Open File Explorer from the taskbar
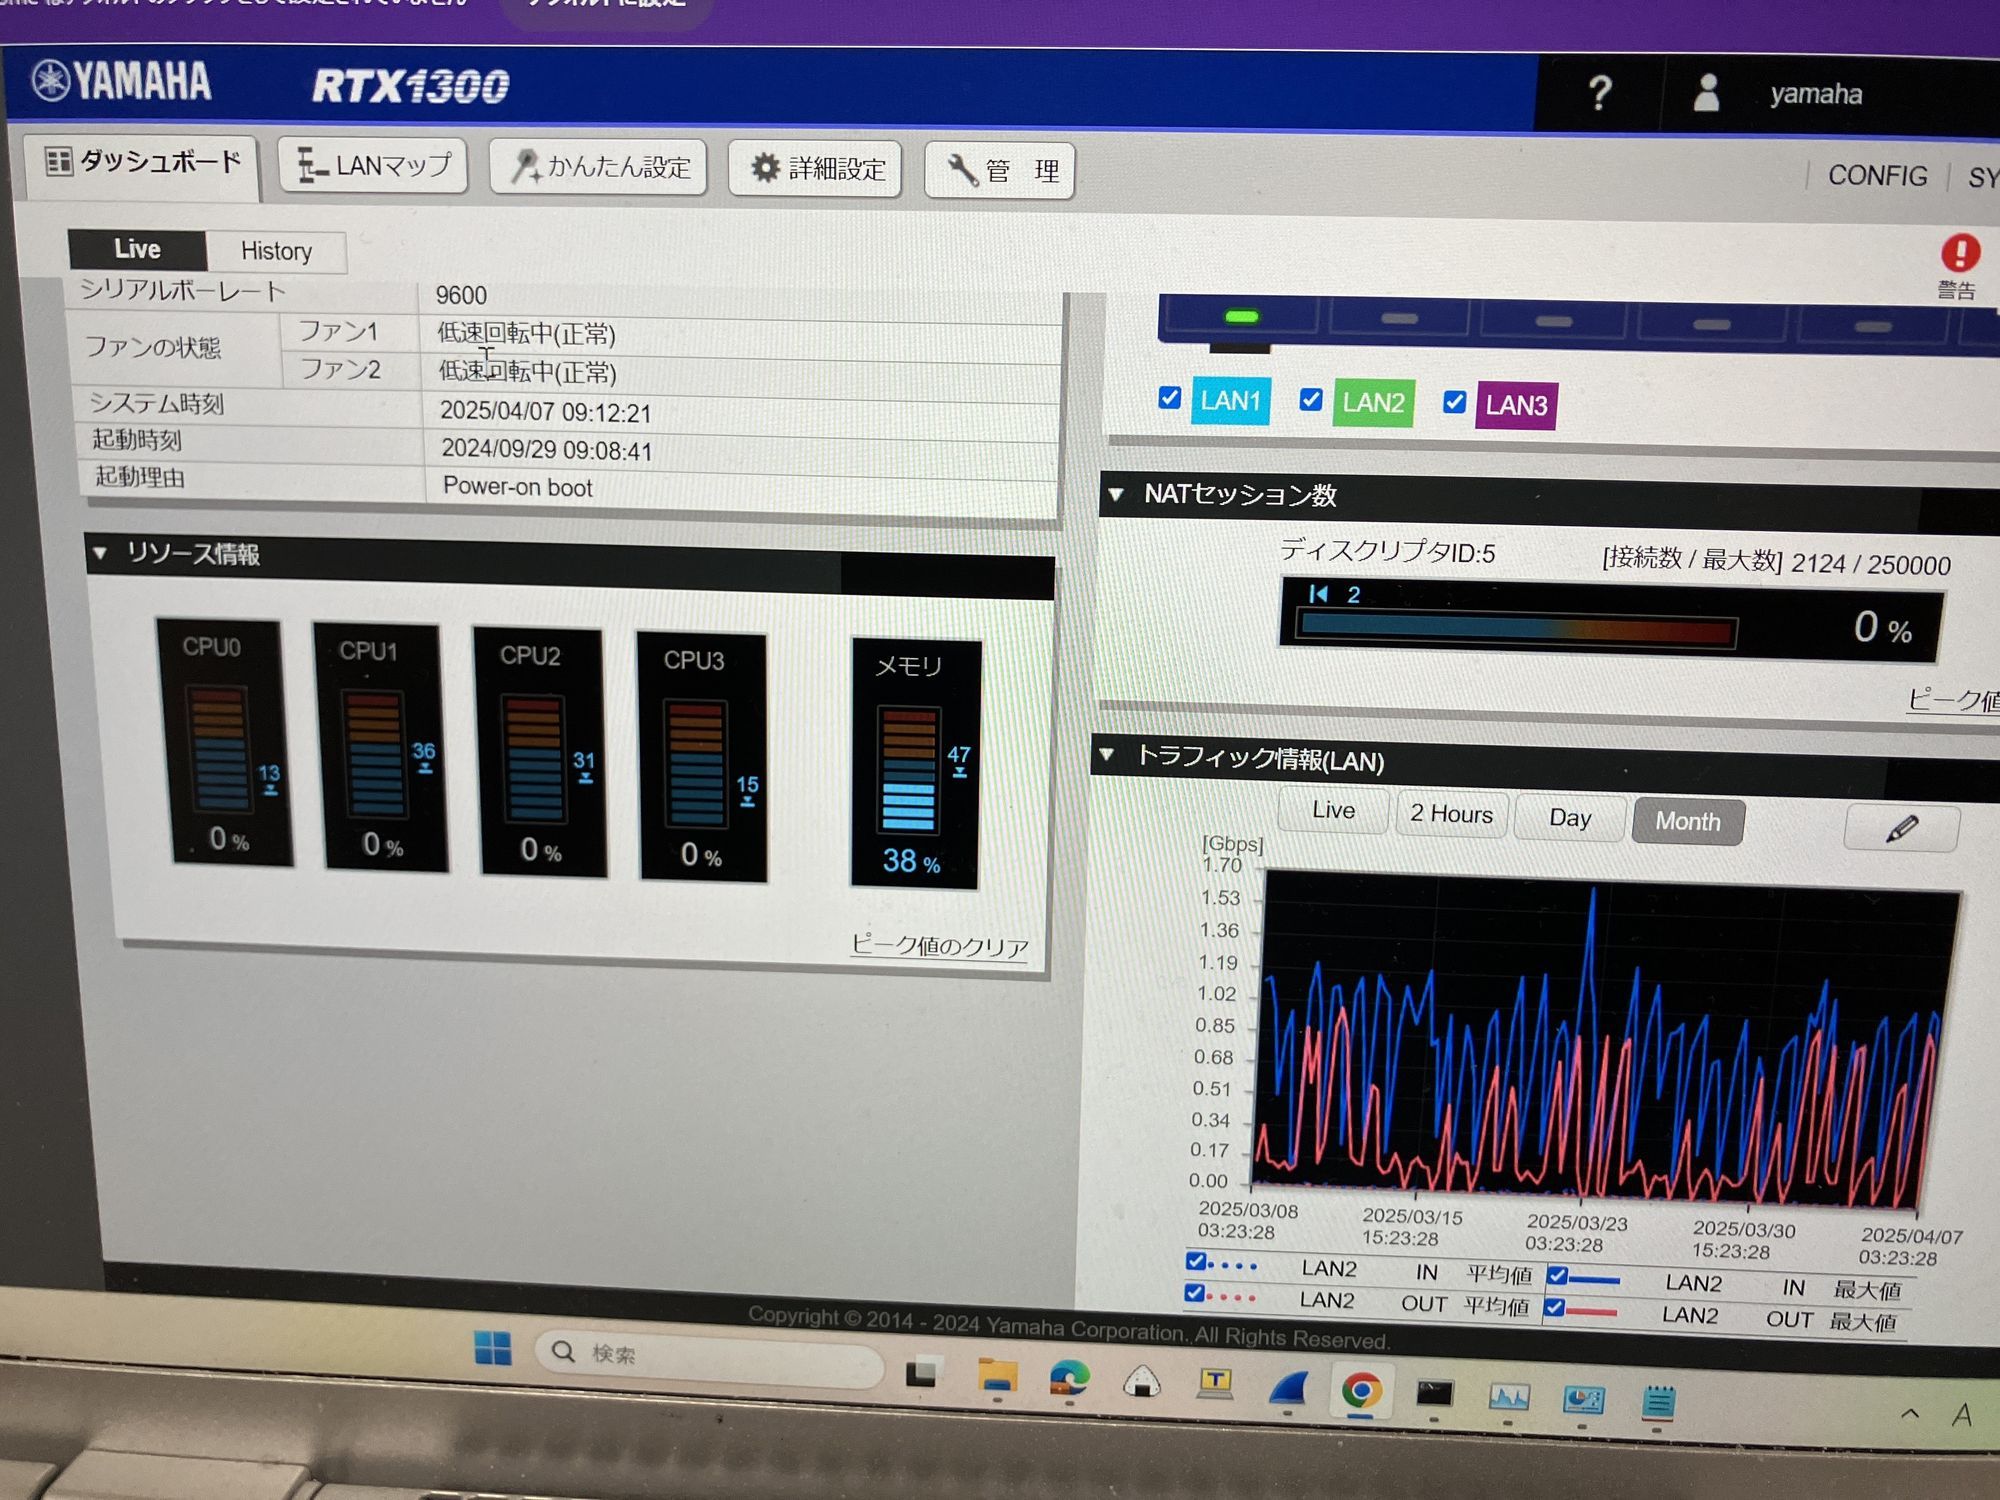Image resolution: width=2000 pixels, height=1500 pixels. coord(996,1377)
